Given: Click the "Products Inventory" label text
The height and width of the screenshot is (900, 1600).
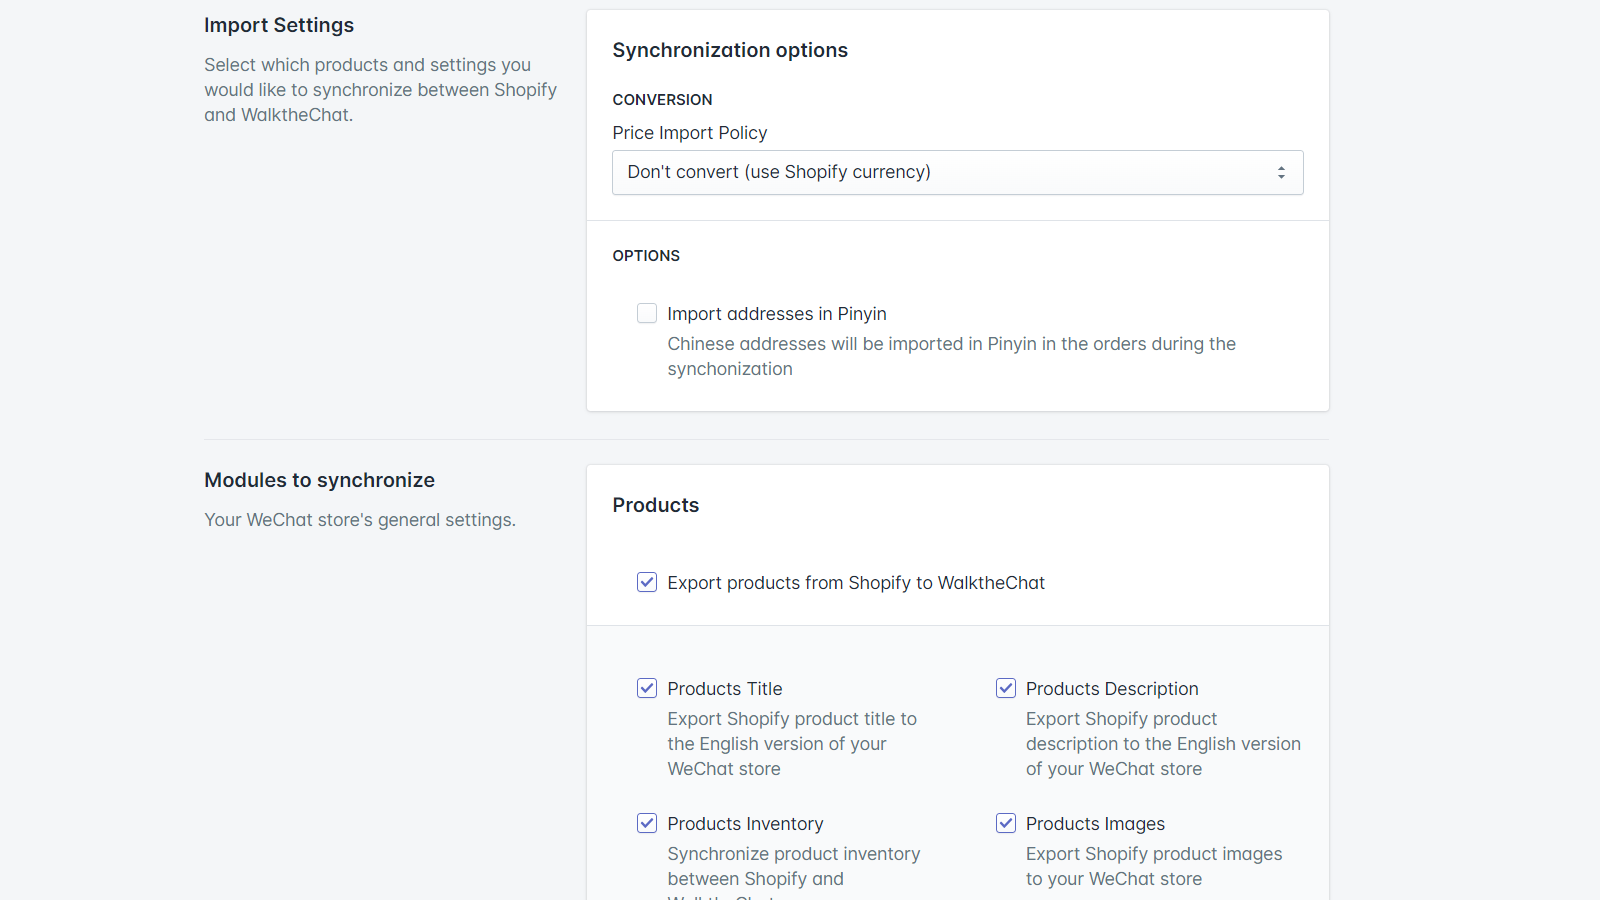Looking at the screenshot, I should pos(745,824).
